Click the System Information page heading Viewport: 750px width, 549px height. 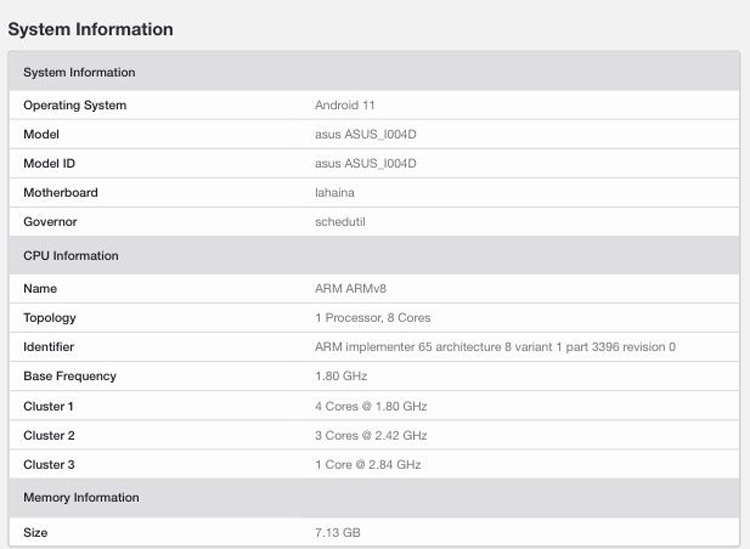(90, 30)
